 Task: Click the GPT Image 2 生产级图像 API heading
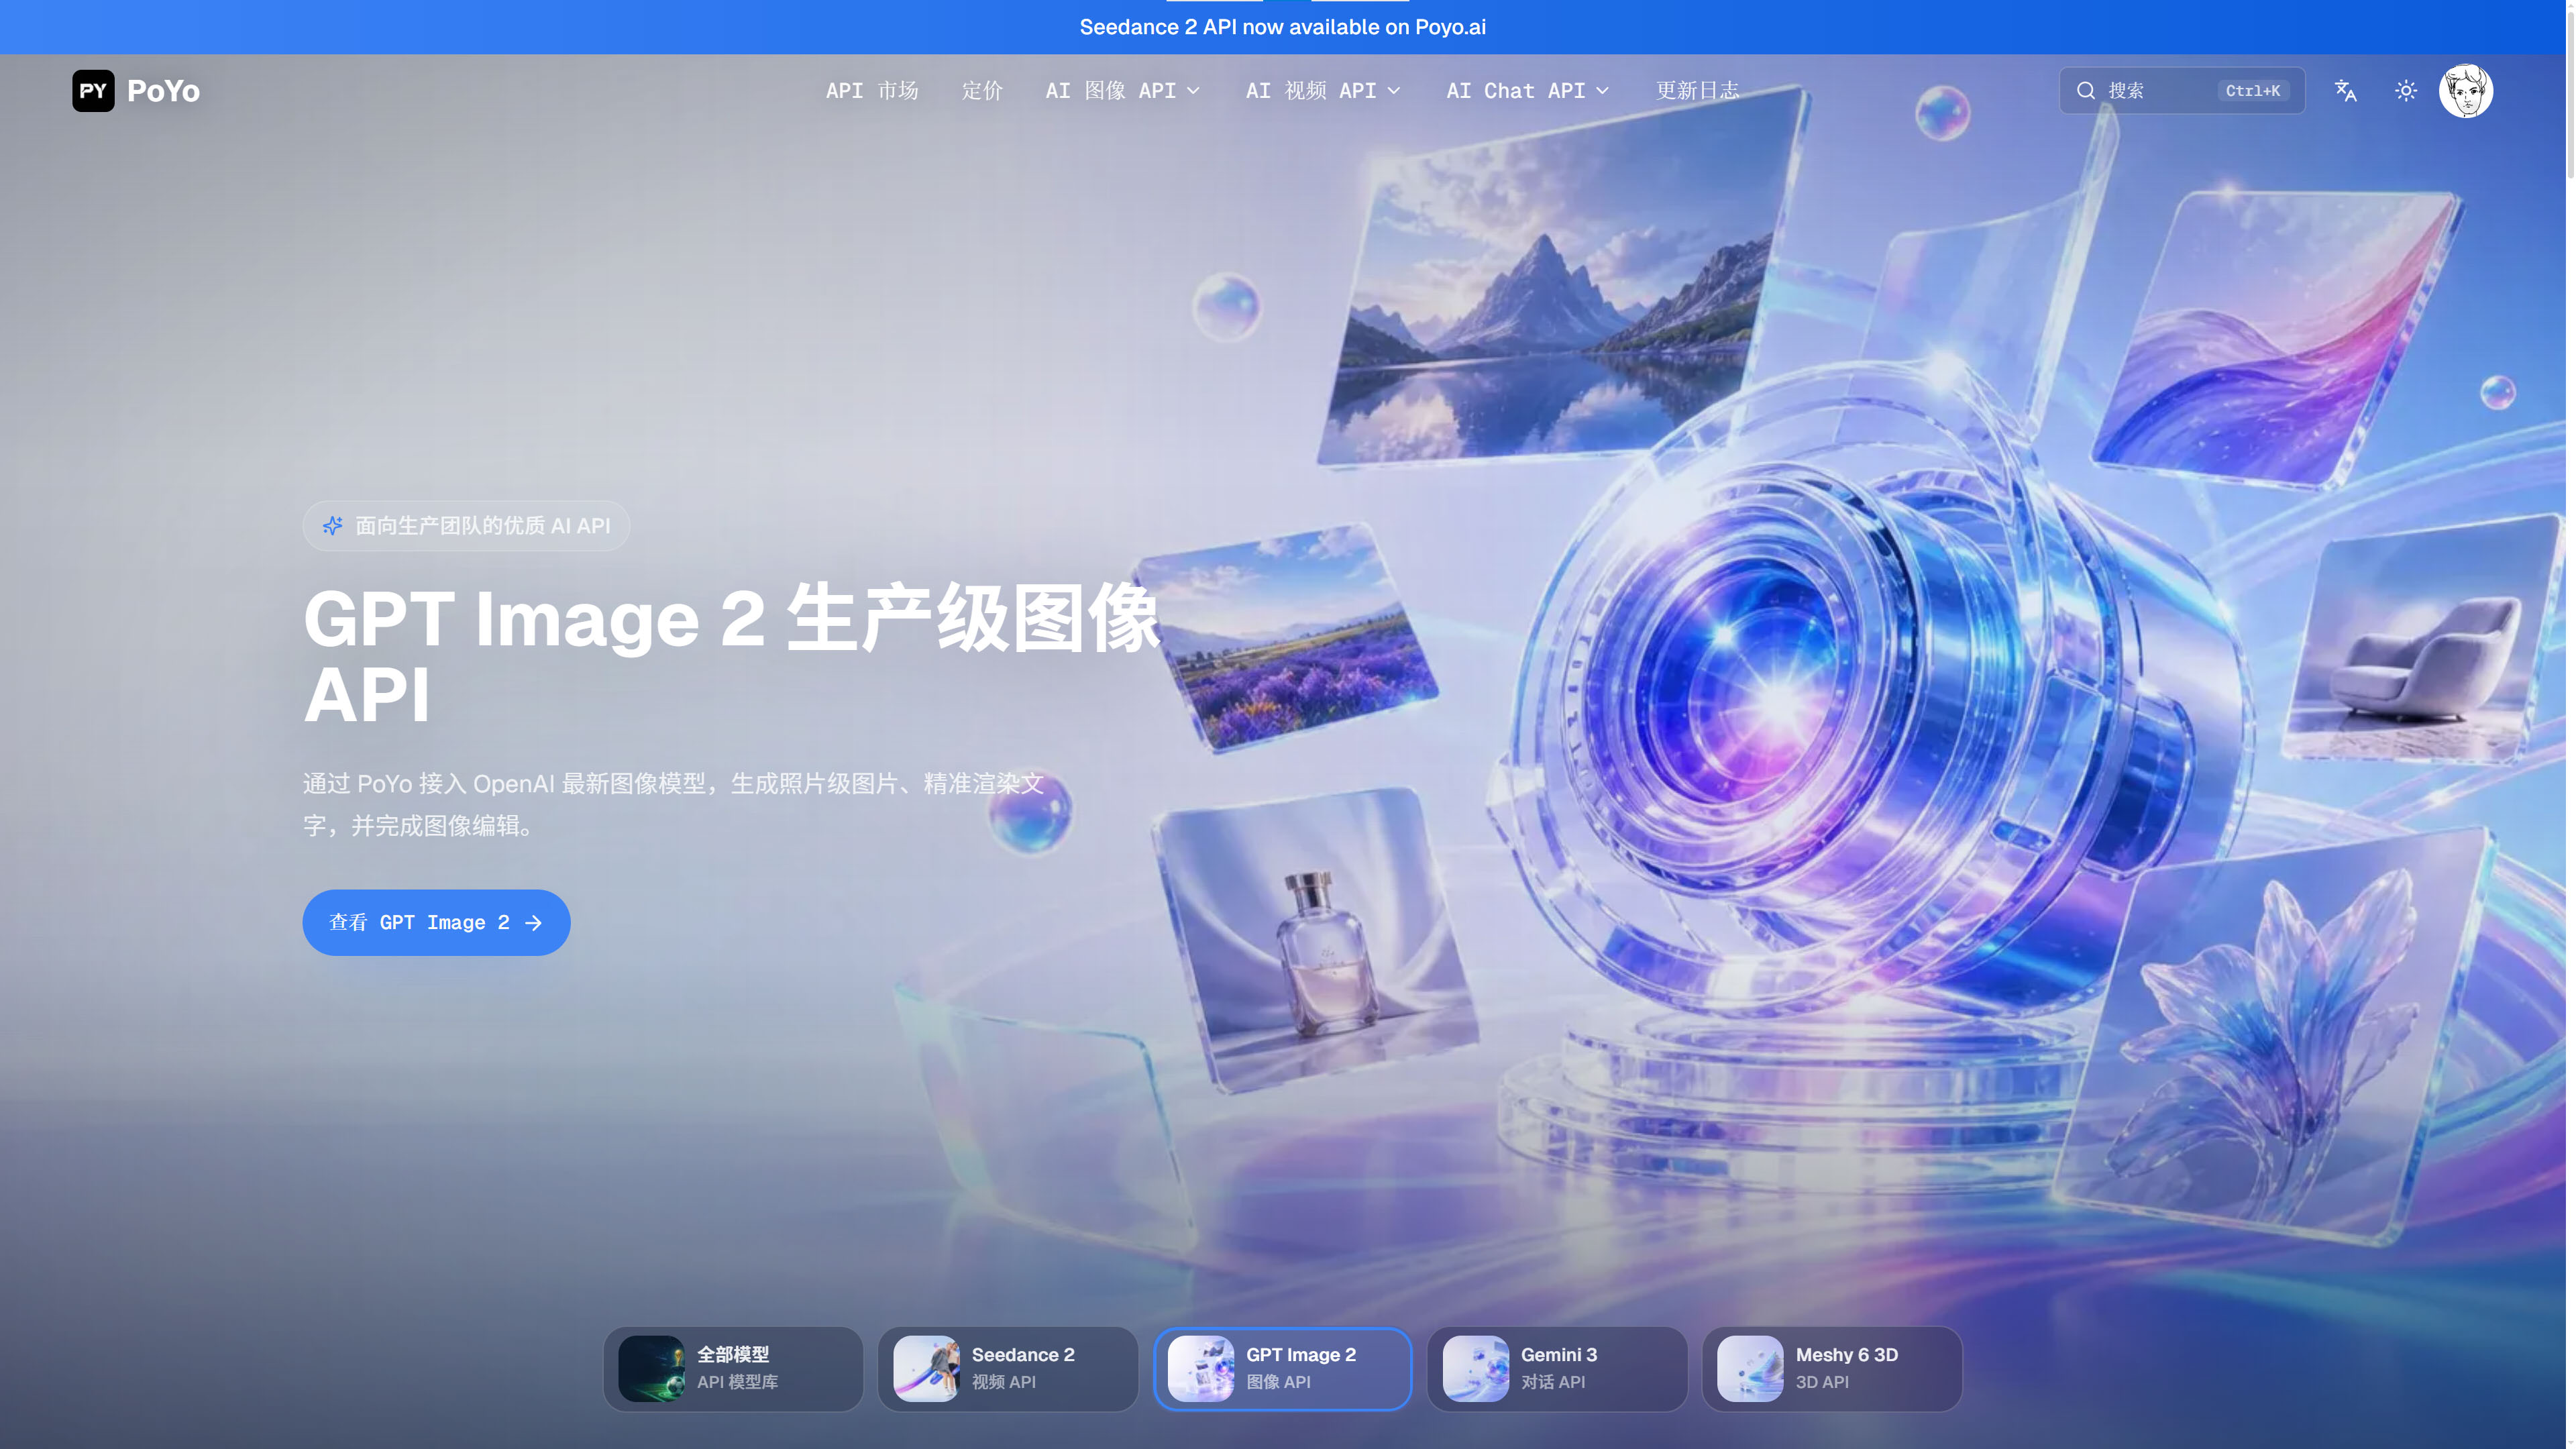pos(731,656)
